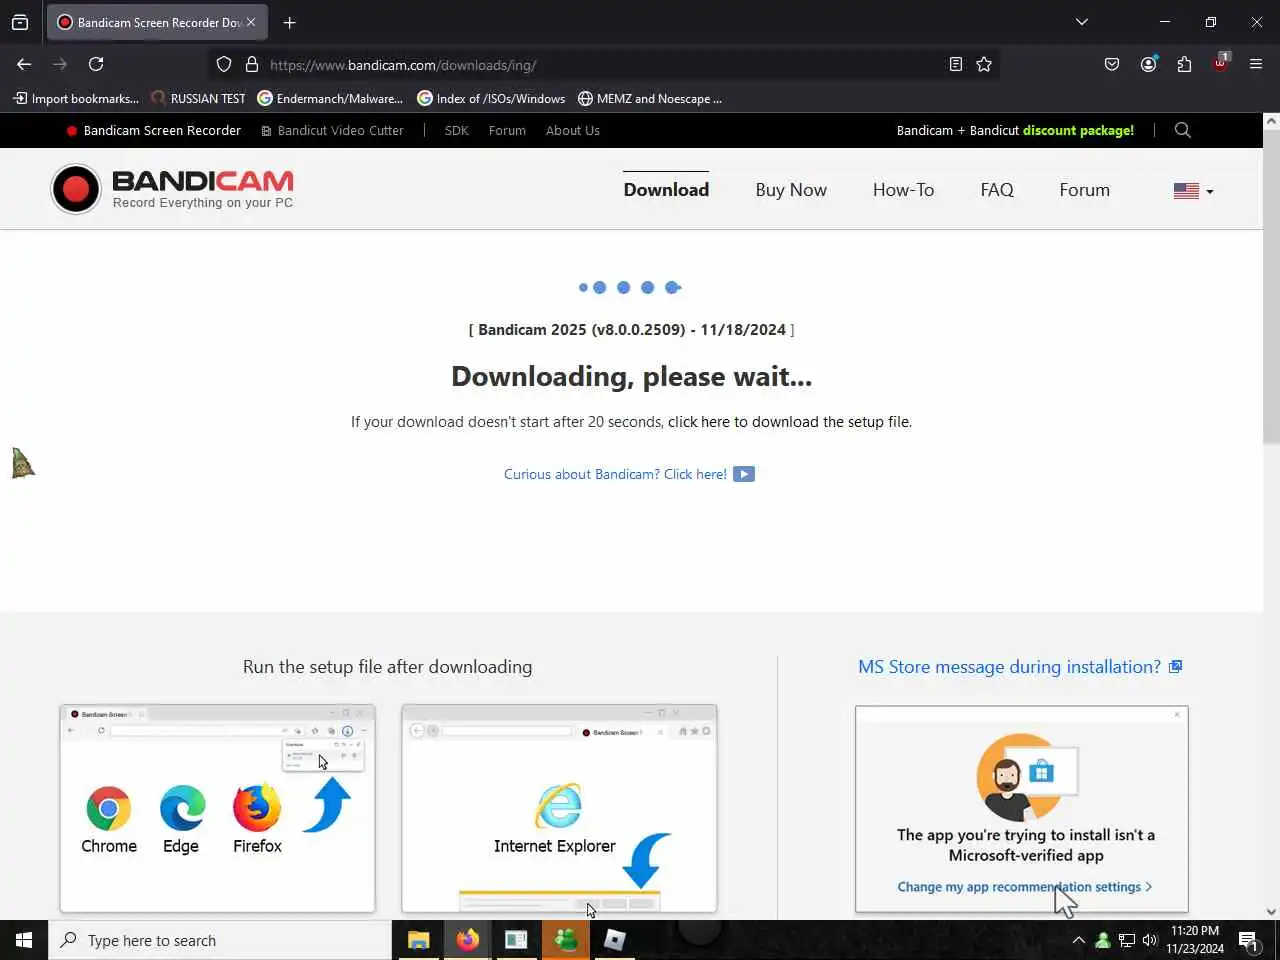This screenshot has width=1280, height=960.
Task: Reload the page with the refresh icon
Action: 96,64
